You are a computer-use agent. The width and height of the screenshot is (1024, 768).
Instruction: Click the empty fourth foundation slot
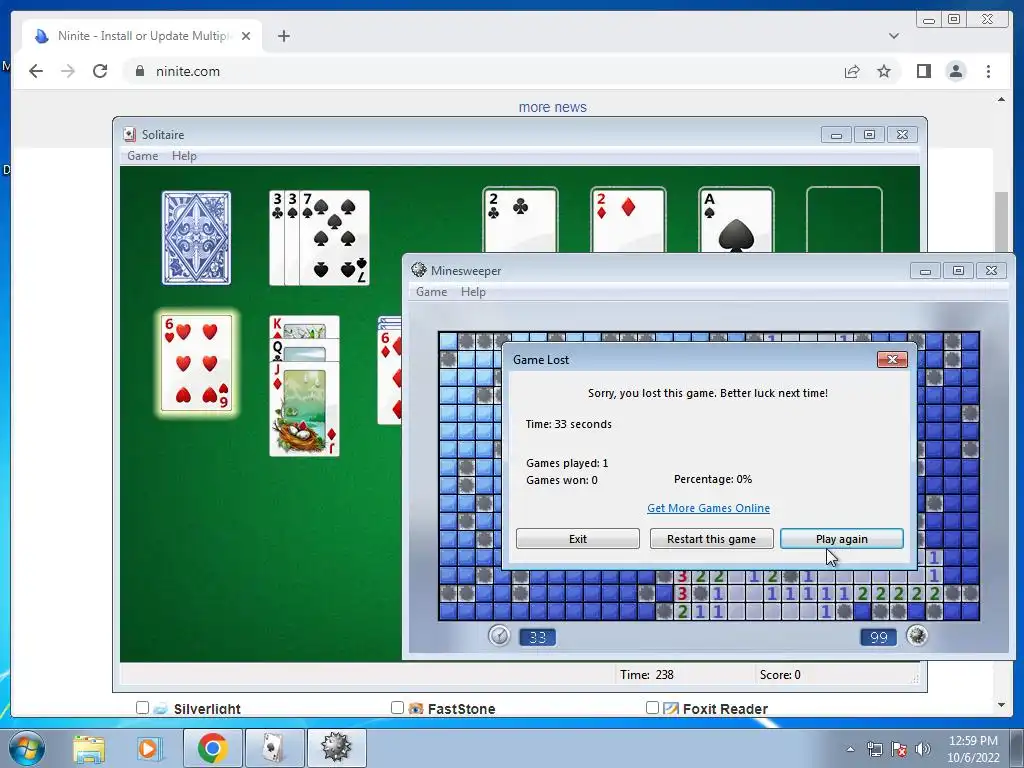tap(844, 219)
